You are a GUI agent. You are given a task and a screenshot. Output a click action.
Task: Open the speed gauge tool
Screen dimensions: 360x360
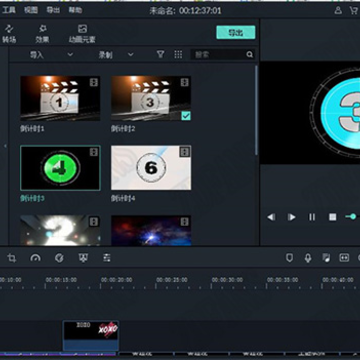coord(35,258)
